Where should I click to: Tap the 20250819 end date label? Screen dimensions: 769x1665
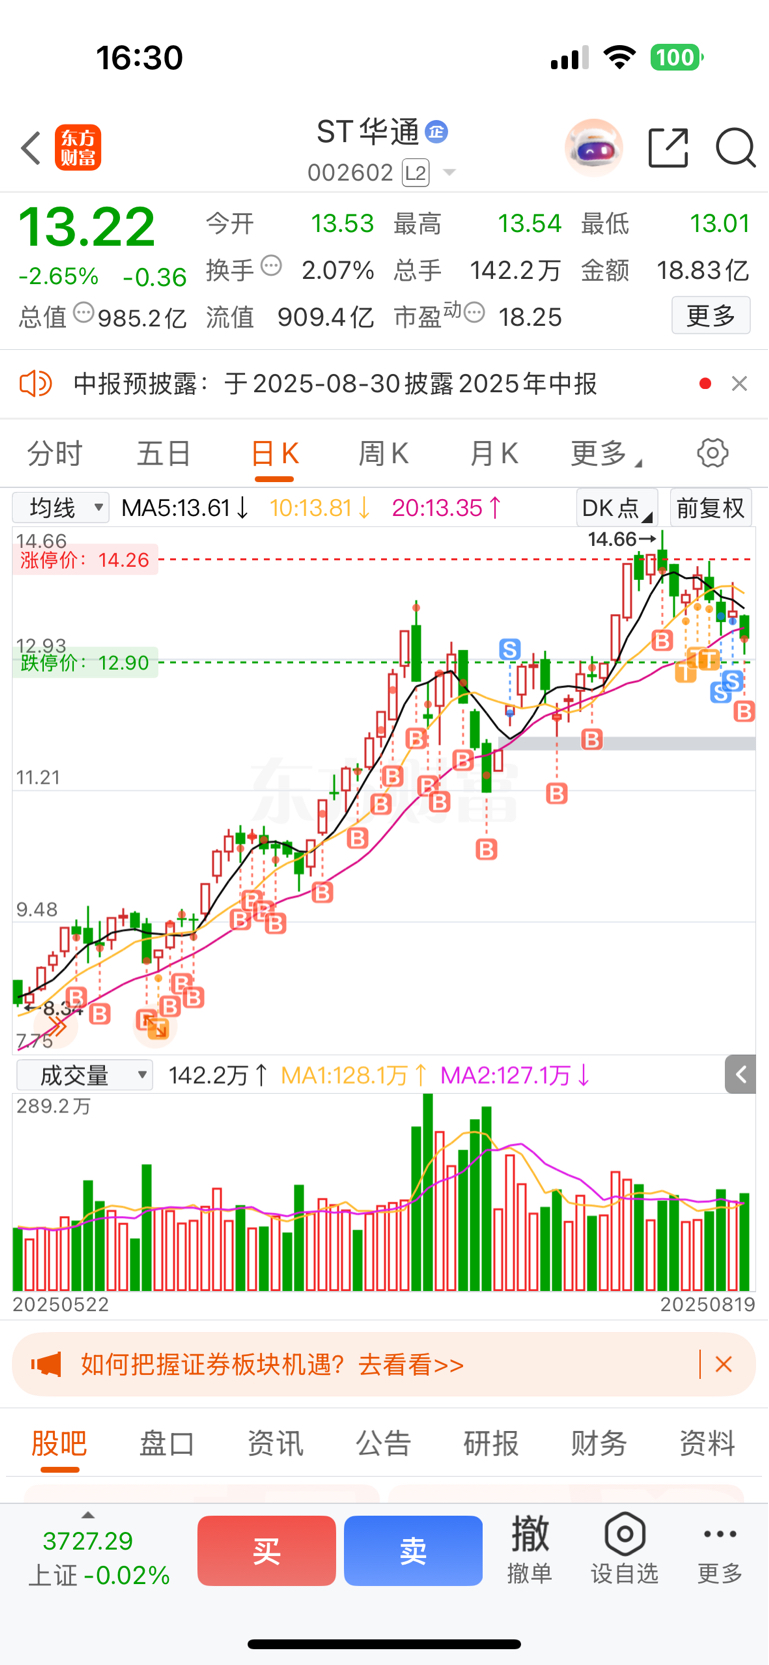click(707, 1305)
